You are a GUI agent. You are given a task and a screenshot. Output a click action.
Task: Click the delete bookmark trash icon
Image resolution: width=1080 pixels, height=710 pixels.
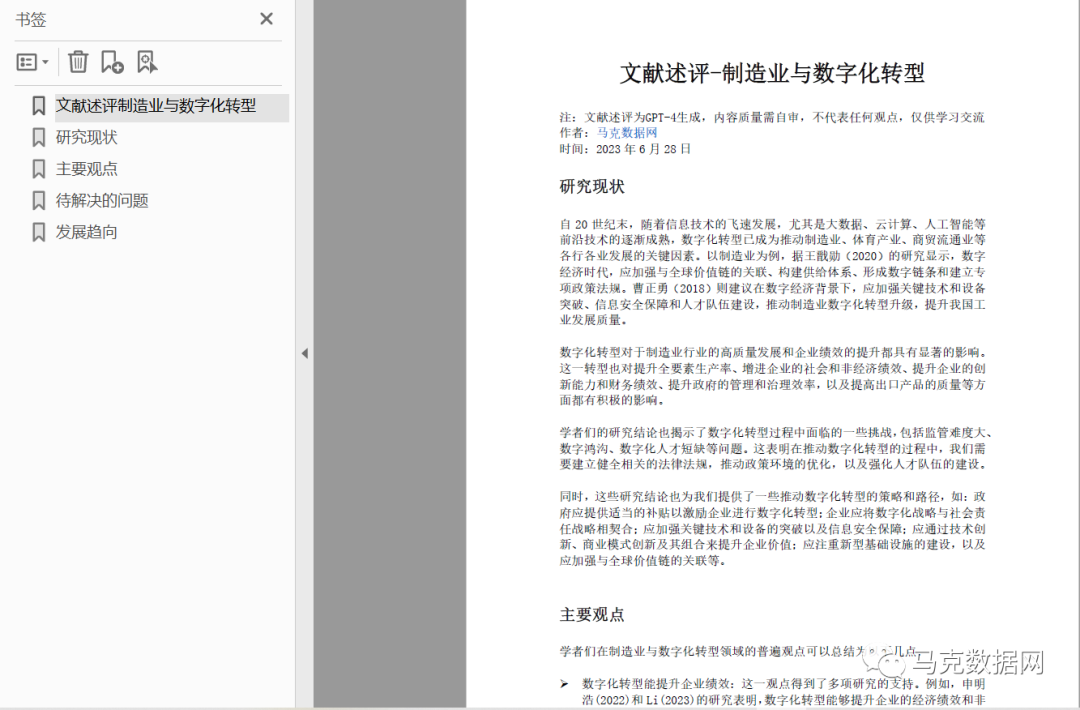point(78,61)
